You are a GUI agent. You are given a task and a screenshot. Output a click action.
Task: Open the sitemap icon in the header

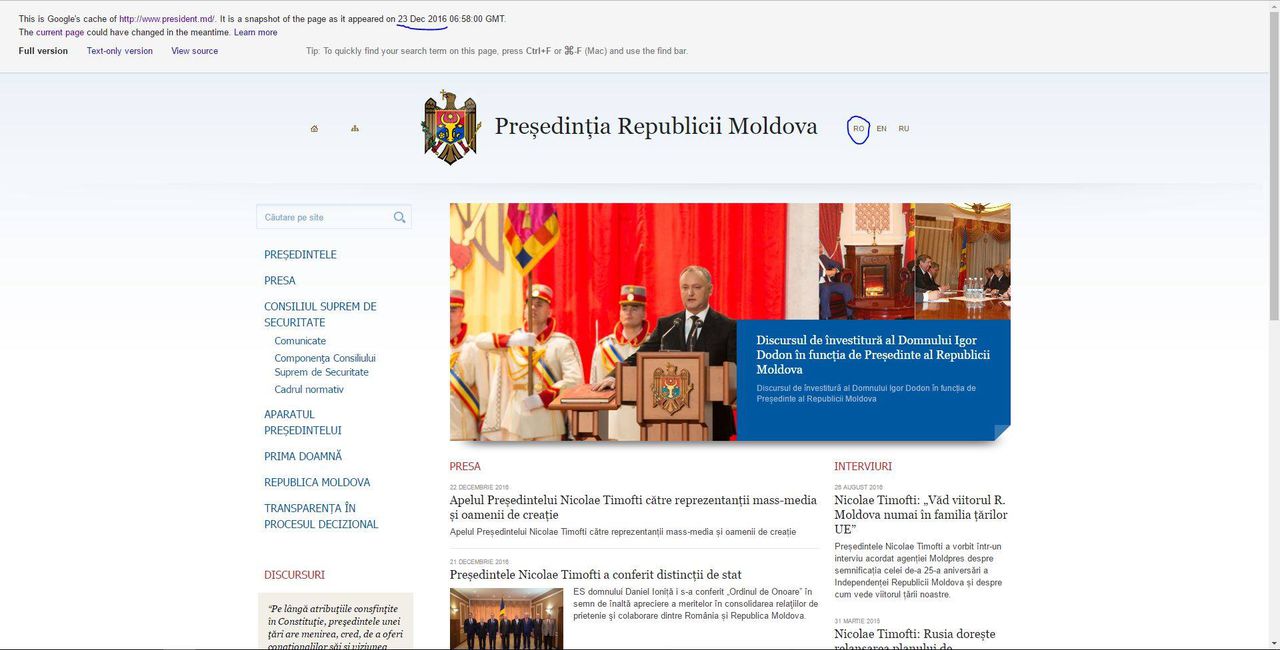[355, 128]
